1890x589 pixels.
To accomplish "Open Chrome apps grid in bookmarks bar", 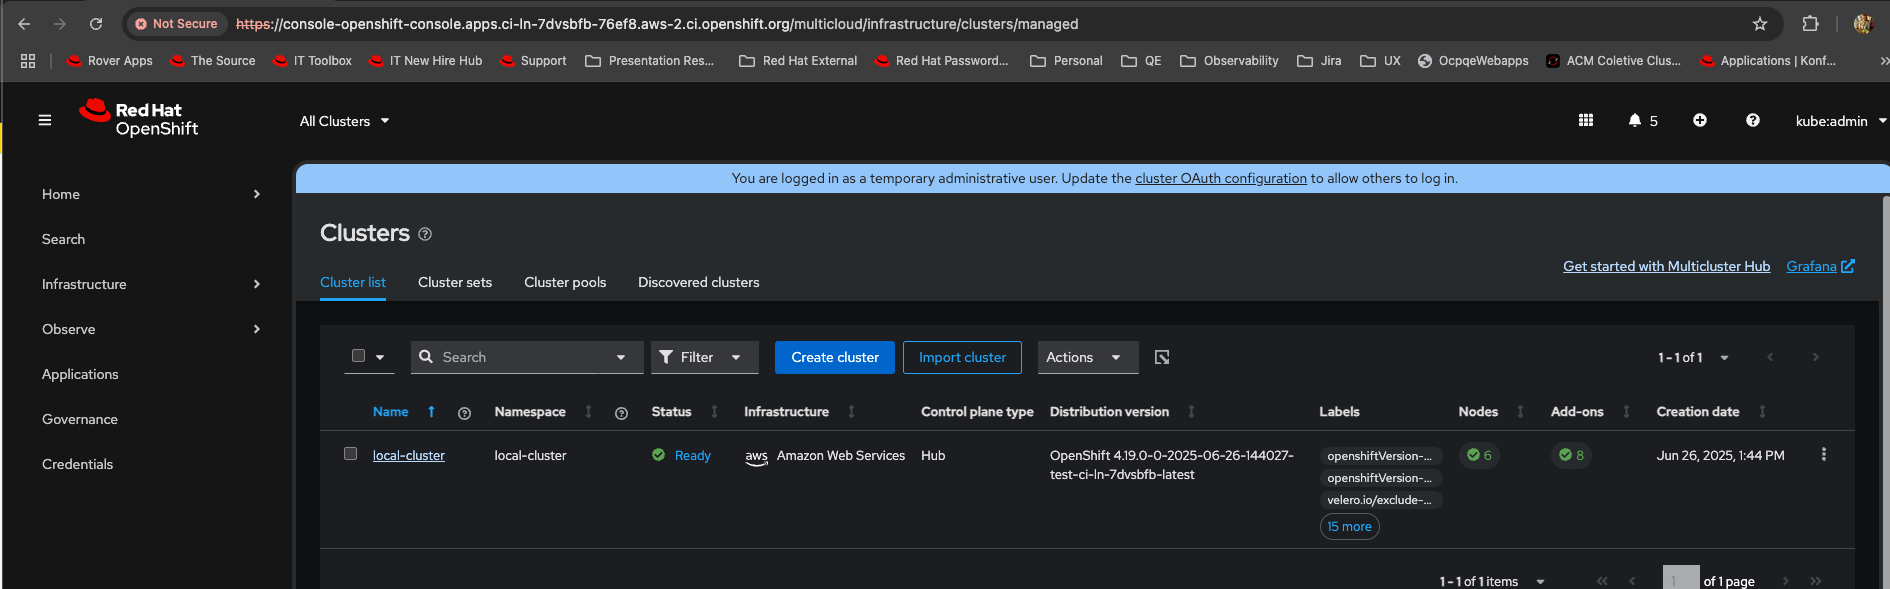I will click(28, 61).
